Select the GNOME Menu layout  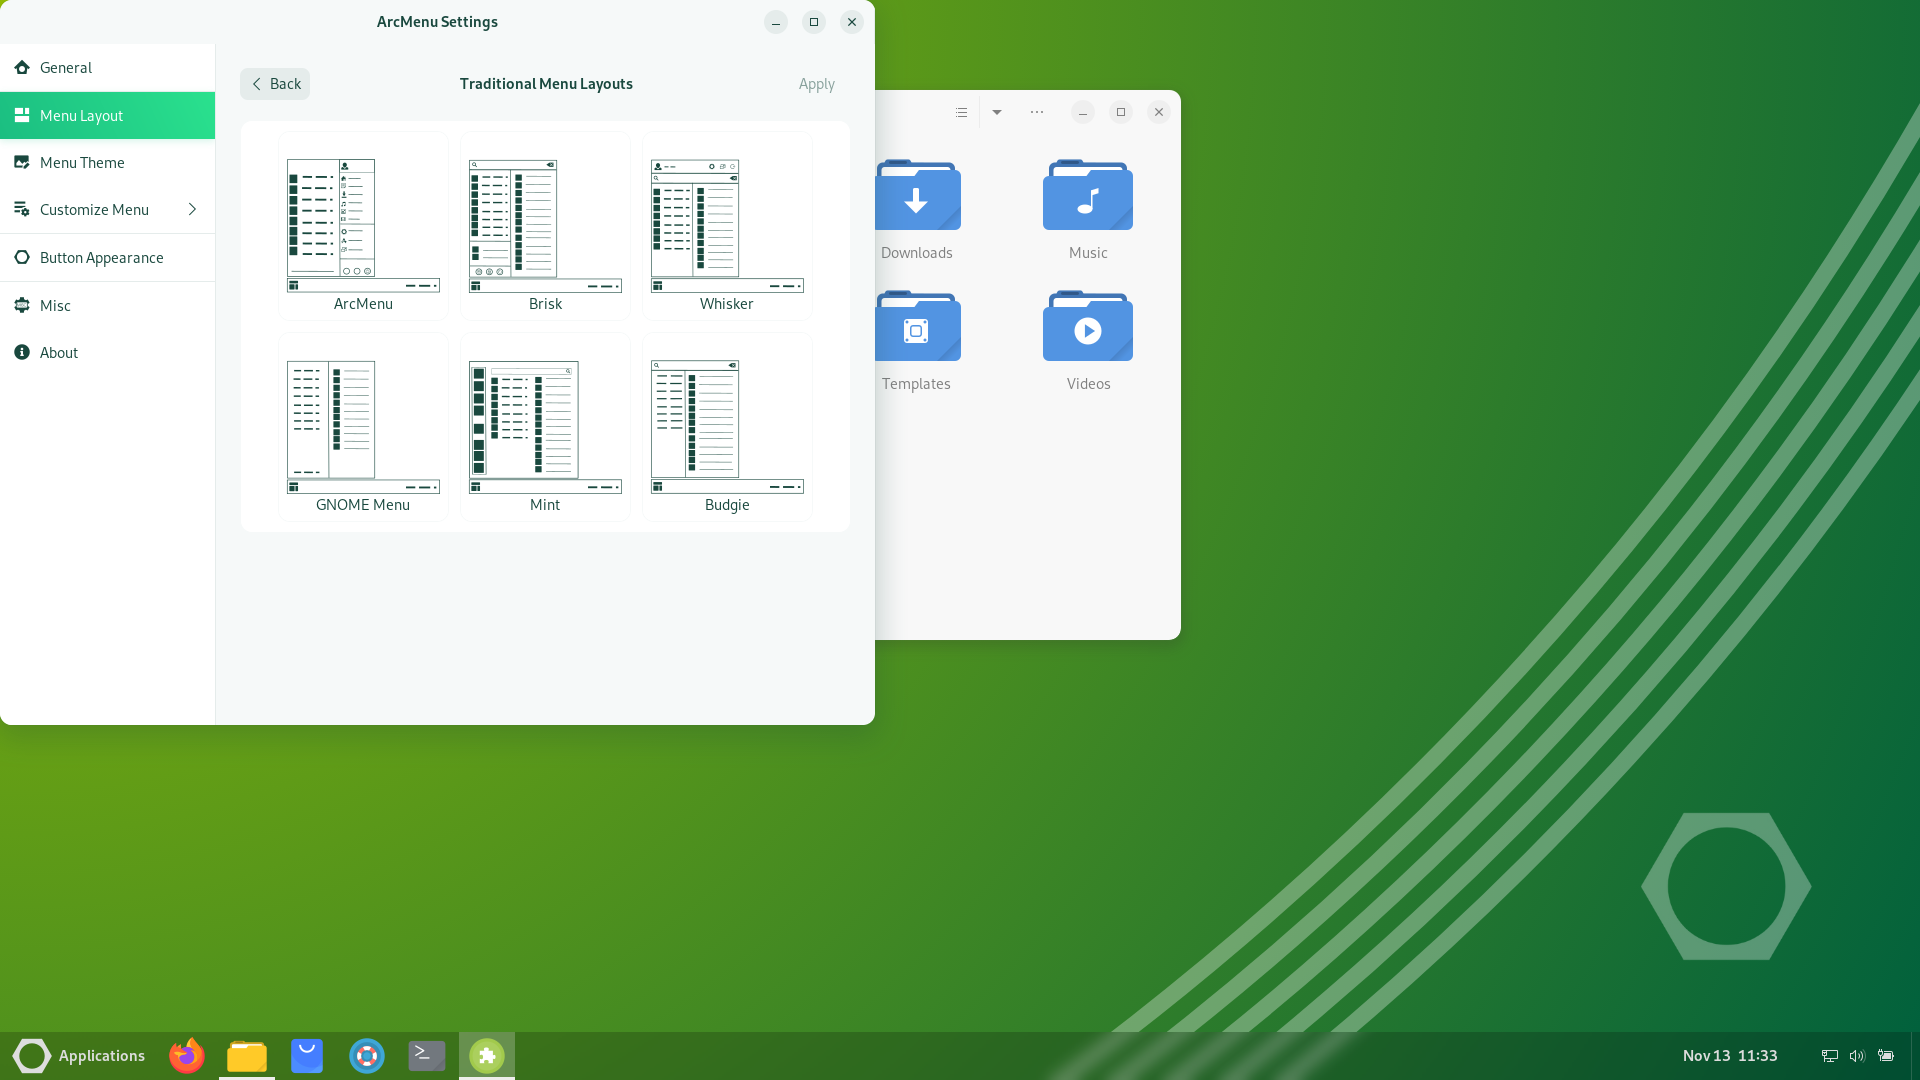pyautogui.click(x=363, y=427)
